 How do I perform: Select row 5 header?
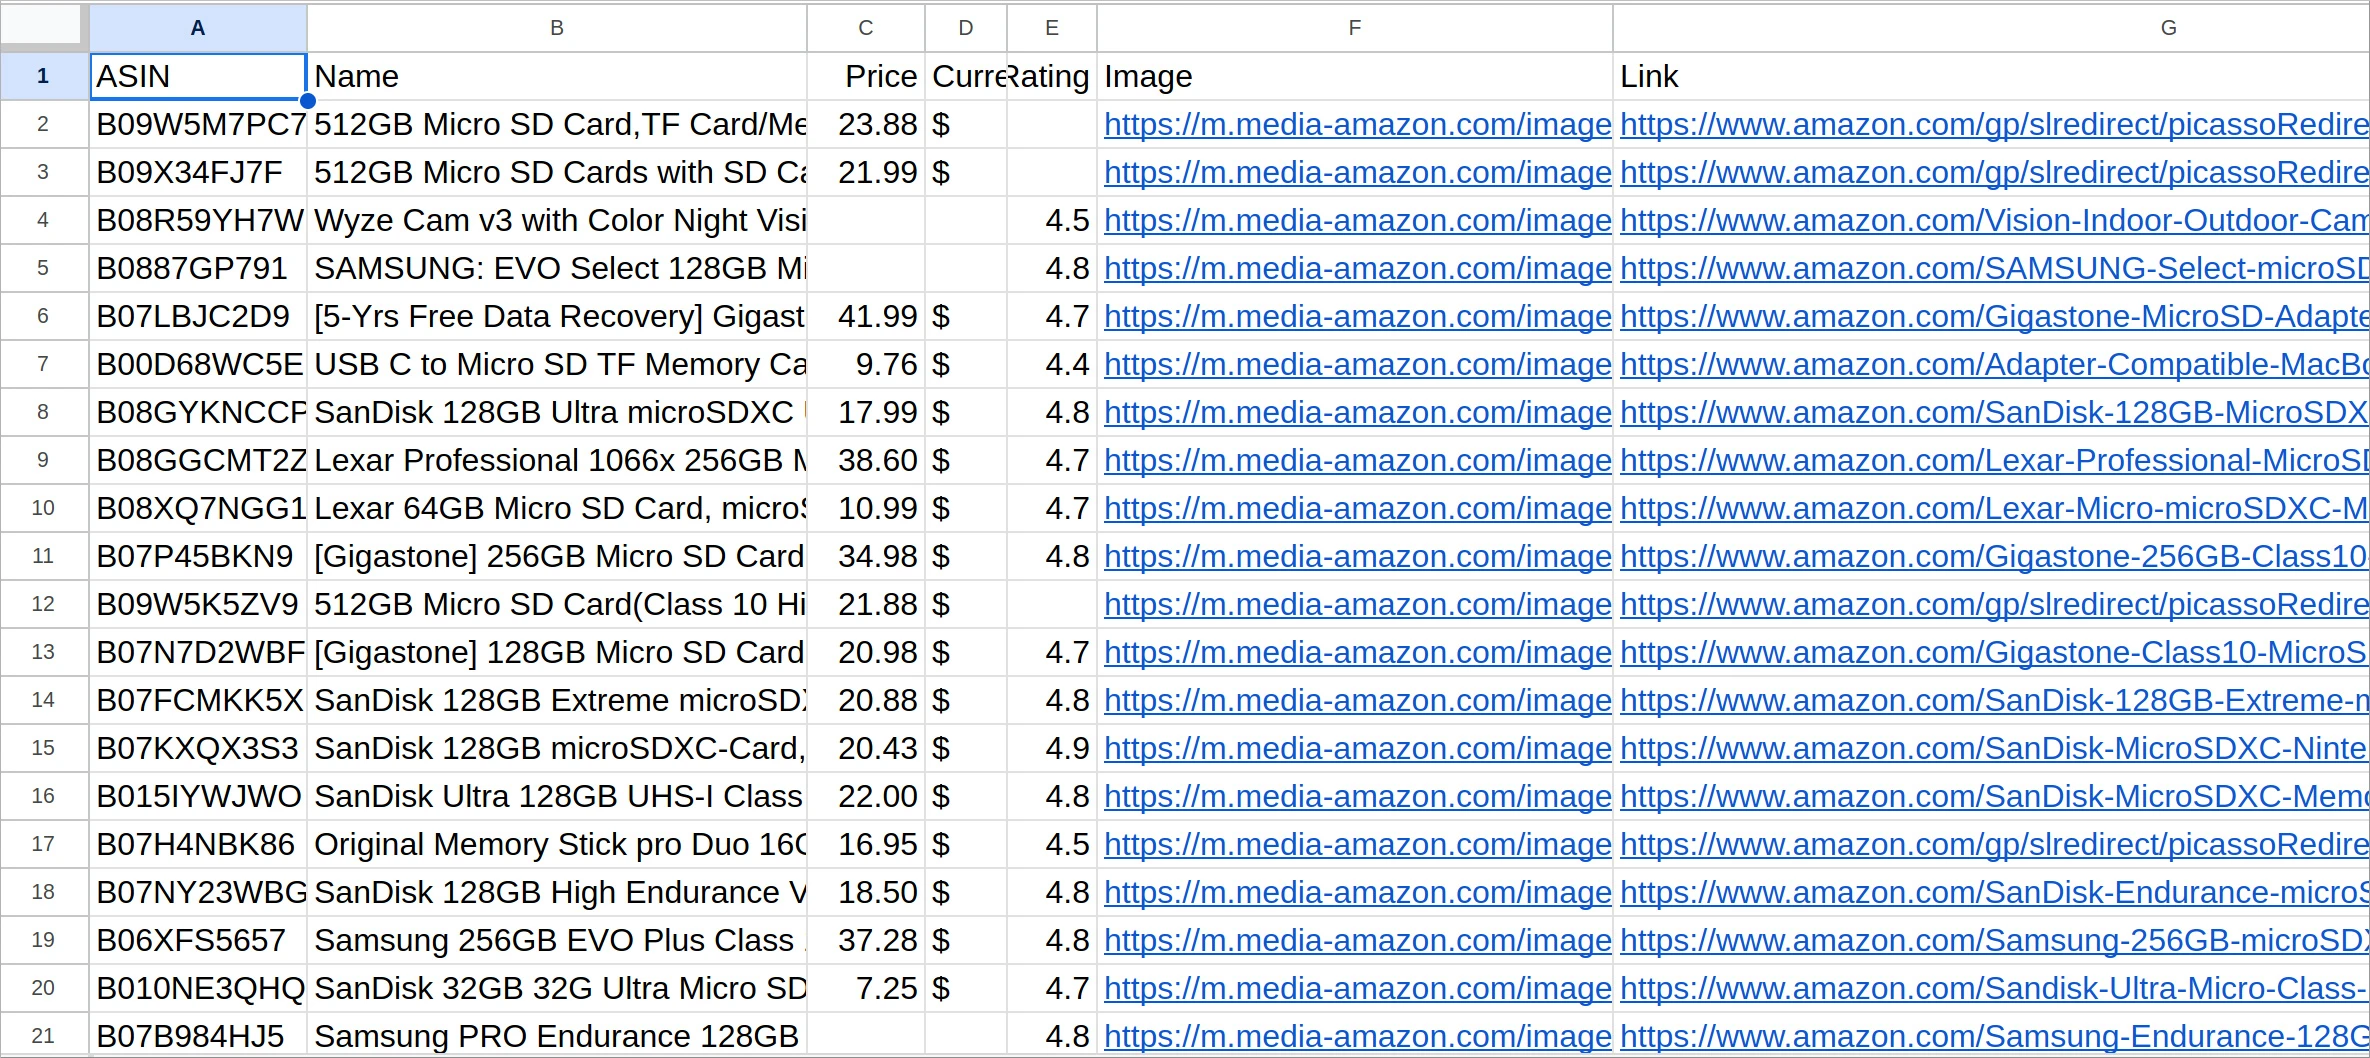click(x=43, y=268)
